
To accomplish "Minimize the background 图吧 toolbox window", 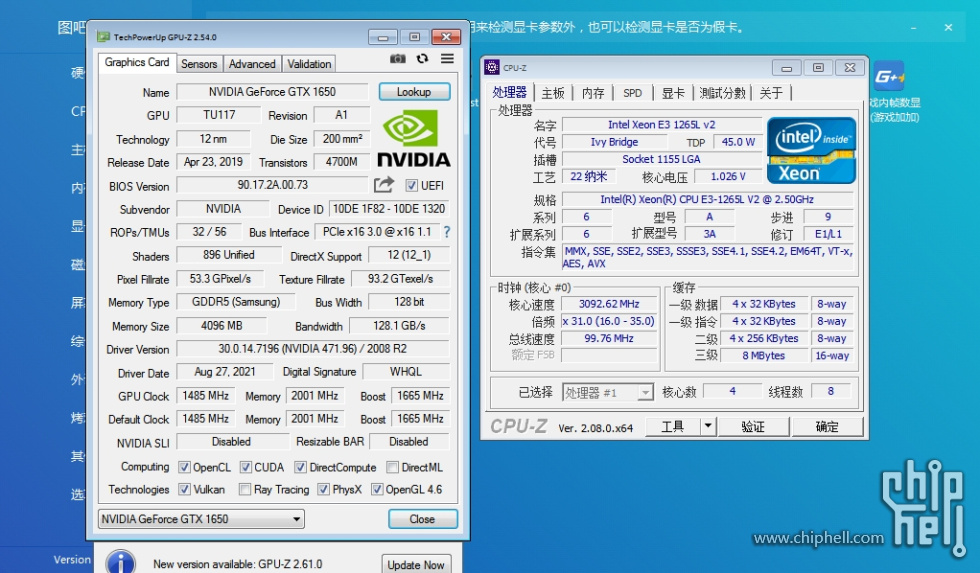I will (914, 27).
